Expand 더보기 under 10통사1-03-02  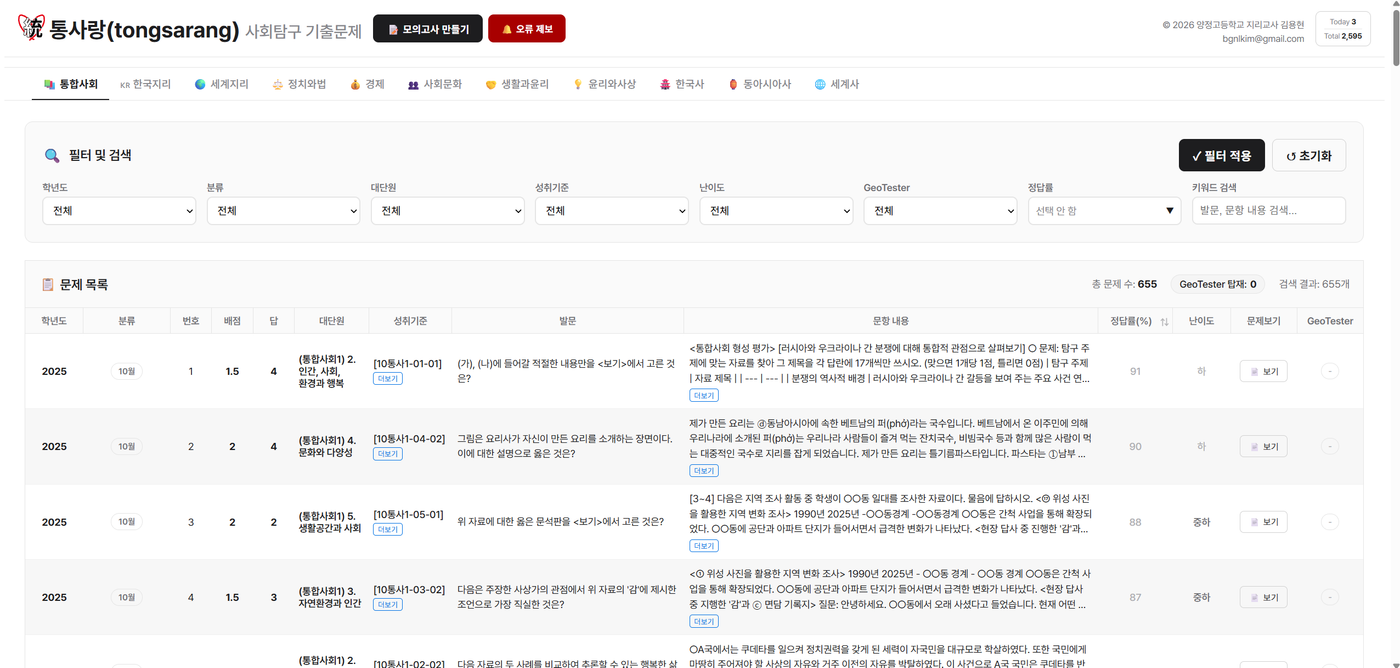[387, 605]
